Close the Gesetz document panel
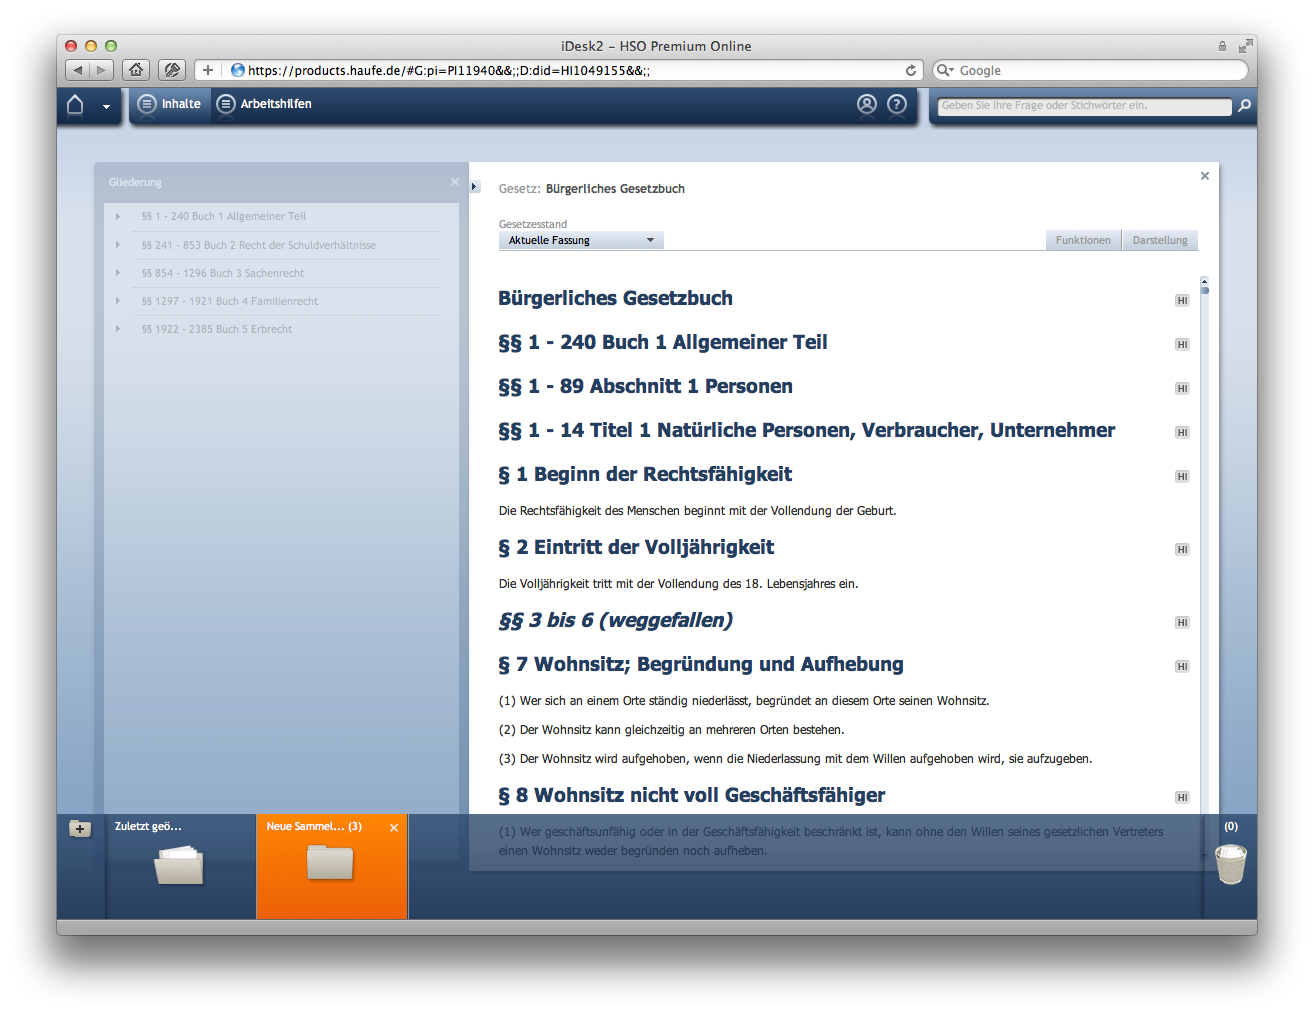 point(1205,176)
